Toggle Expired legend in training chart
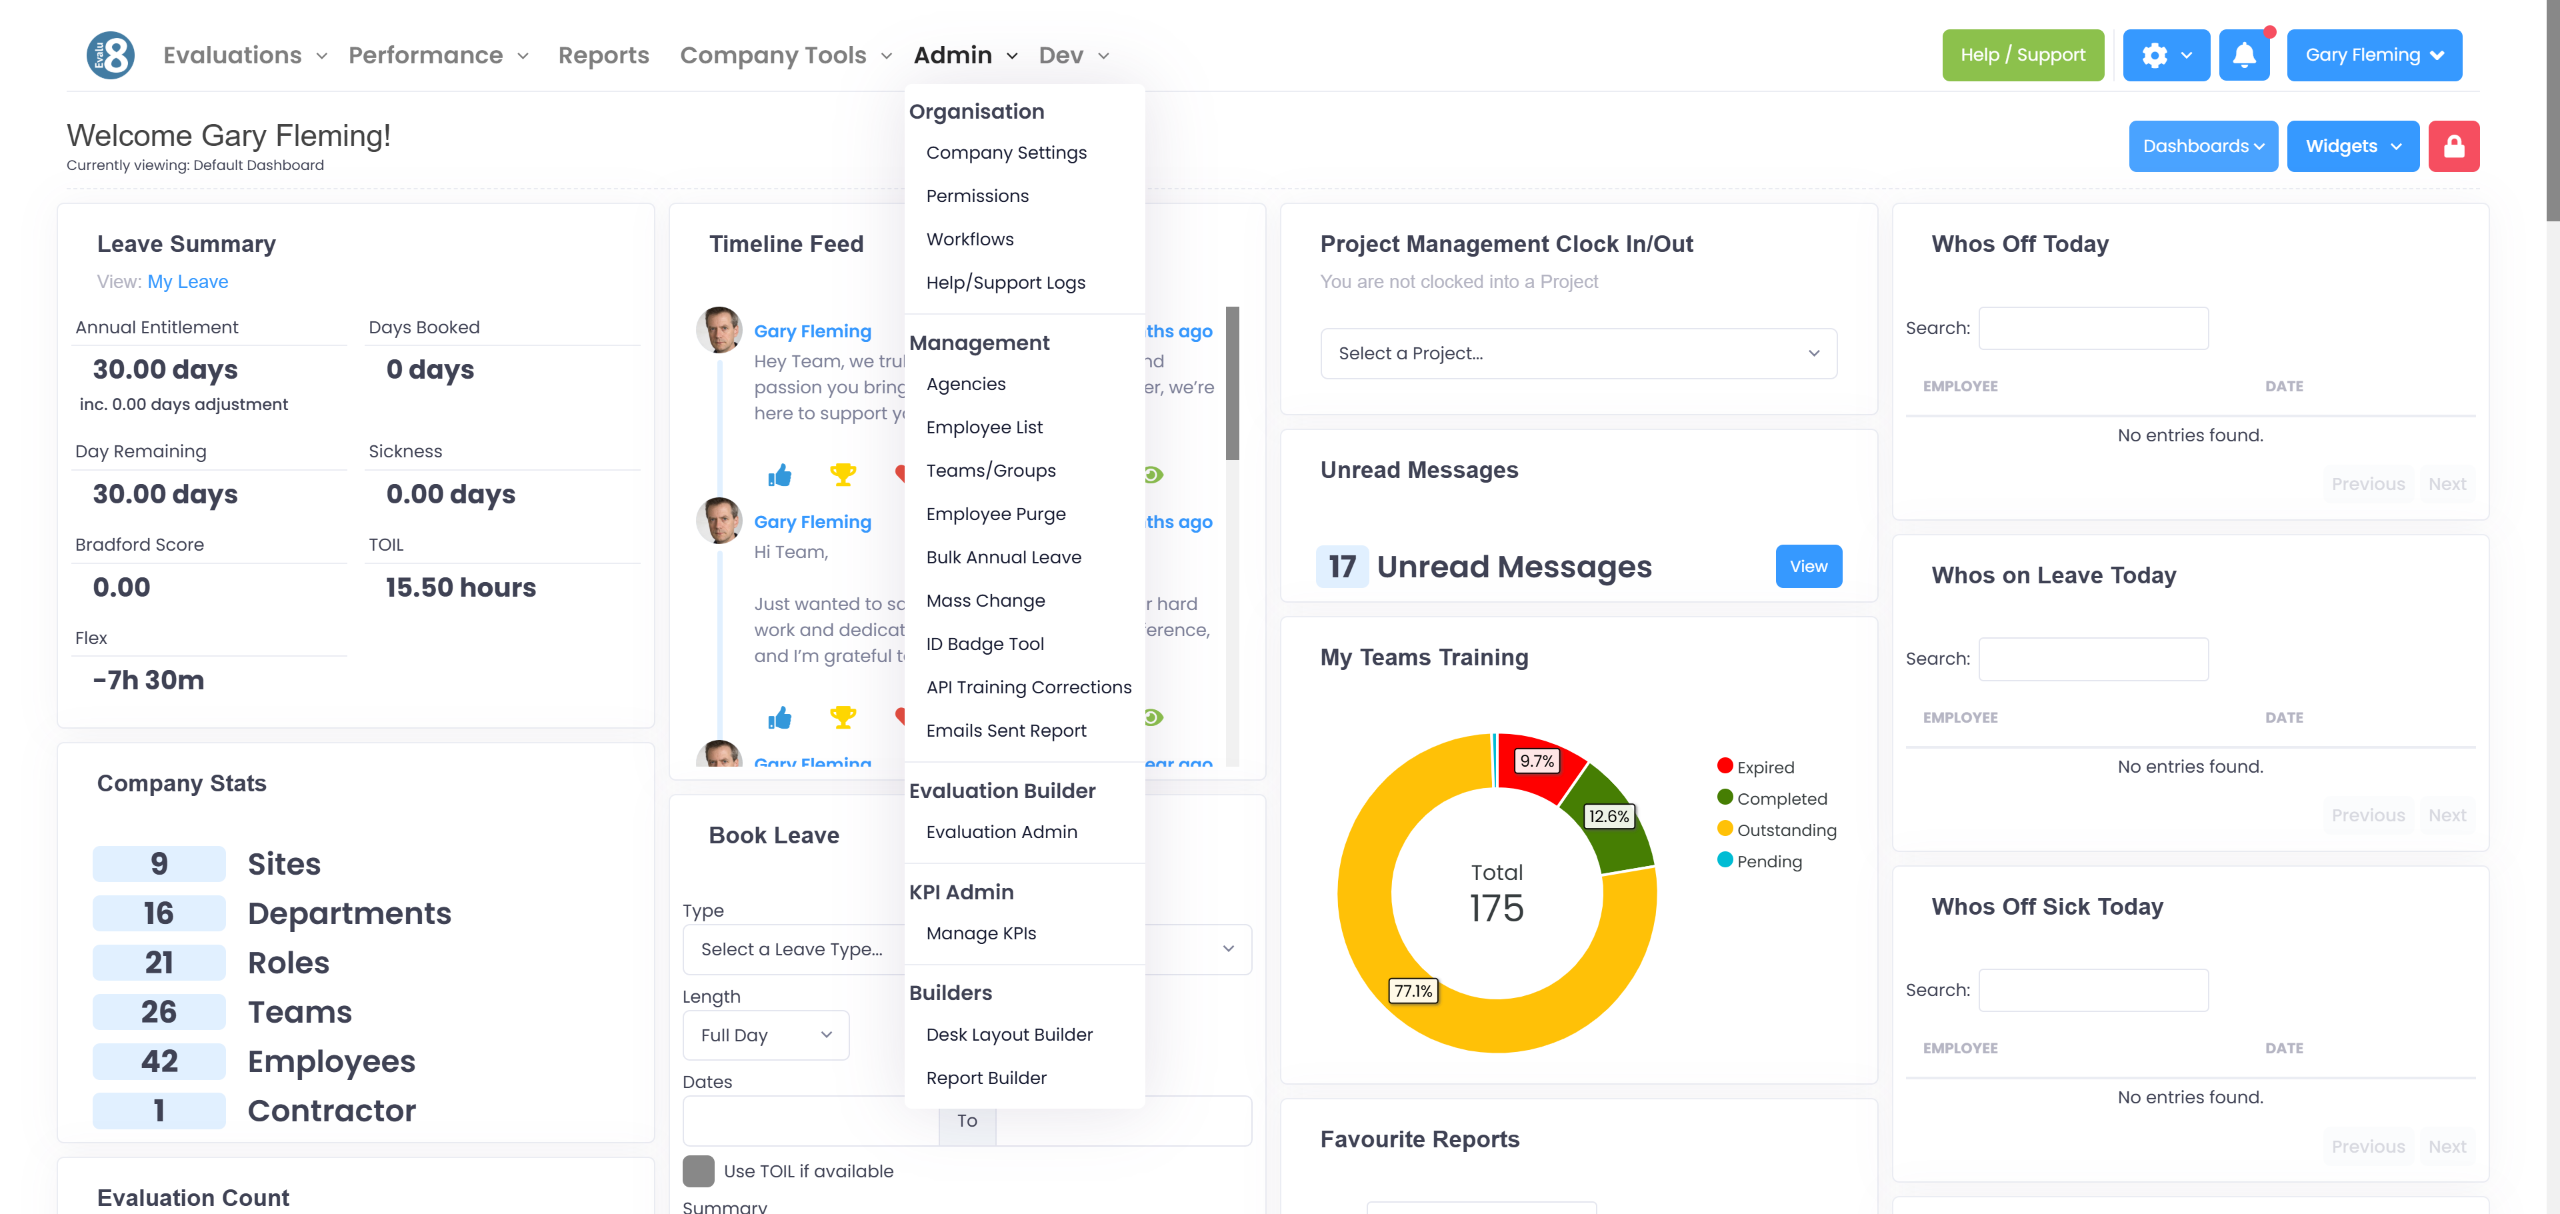Screen dimensions: 2560x1214 point(1765,767)
